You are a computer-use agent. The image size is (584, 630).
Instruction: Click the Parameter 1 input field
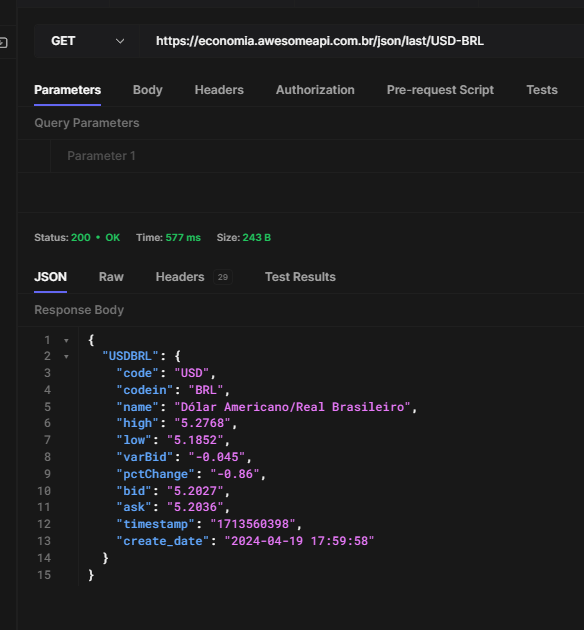click(x=317, y=156)
